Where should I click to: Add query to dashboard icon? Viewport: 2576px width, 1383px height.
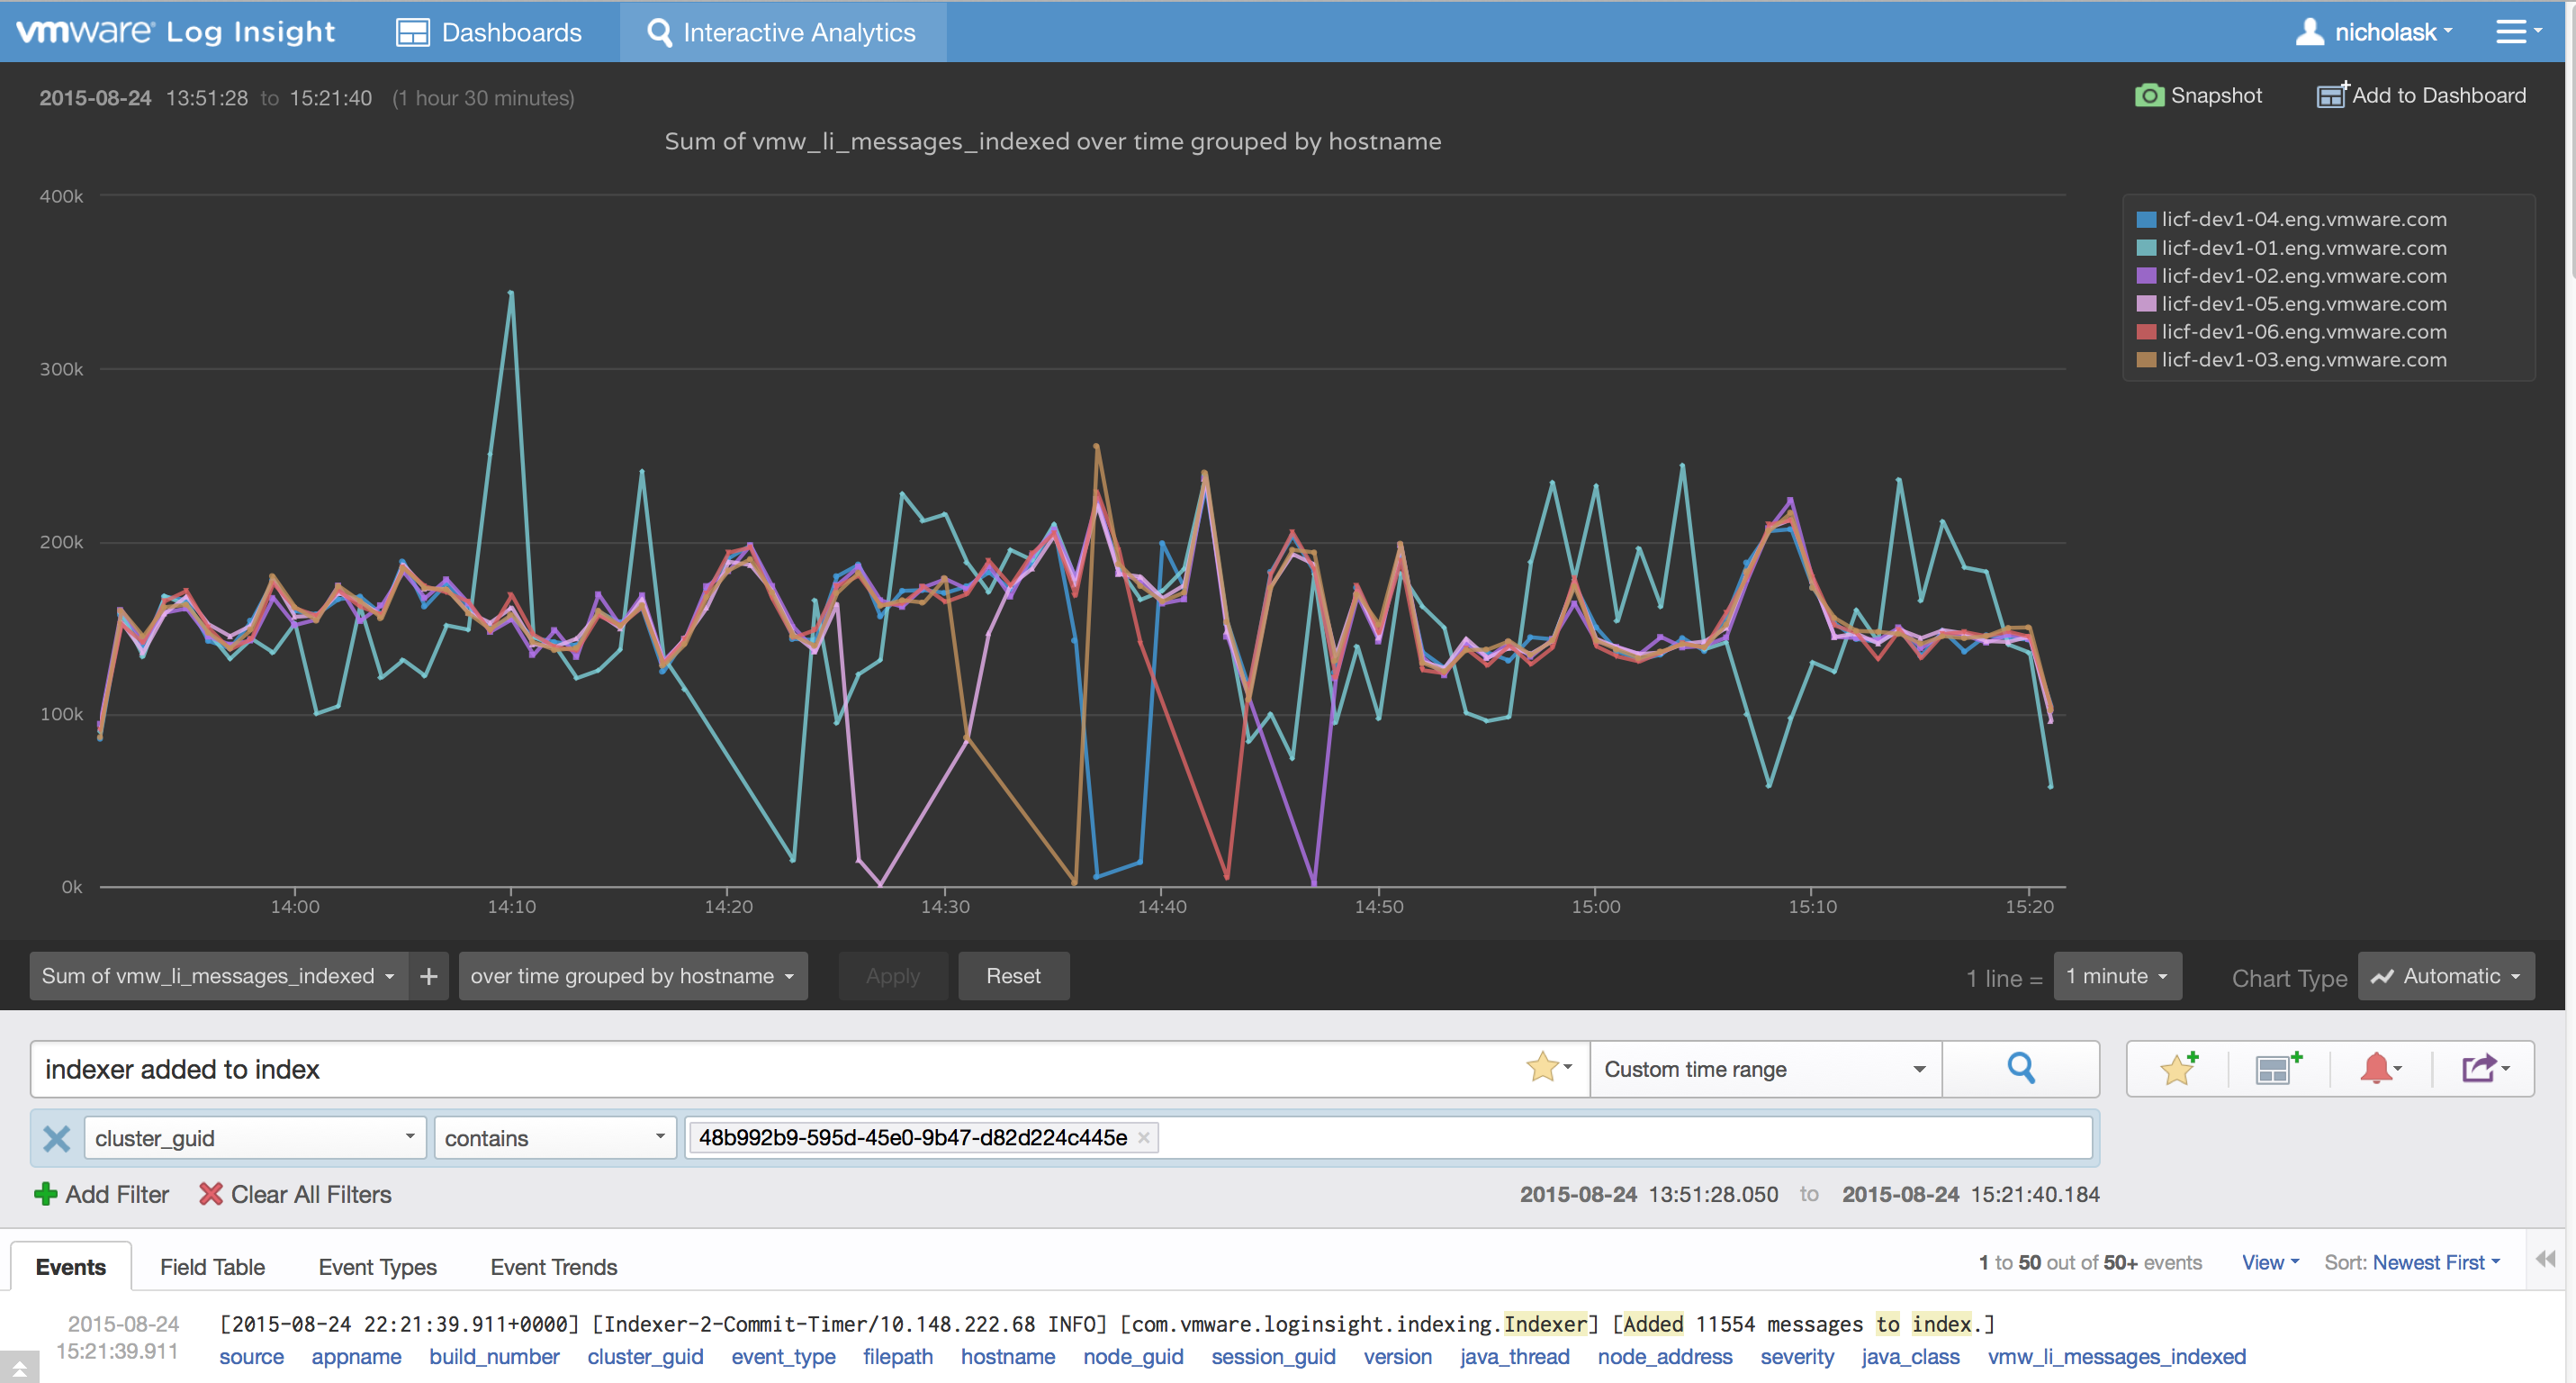pos(2279,1068)
